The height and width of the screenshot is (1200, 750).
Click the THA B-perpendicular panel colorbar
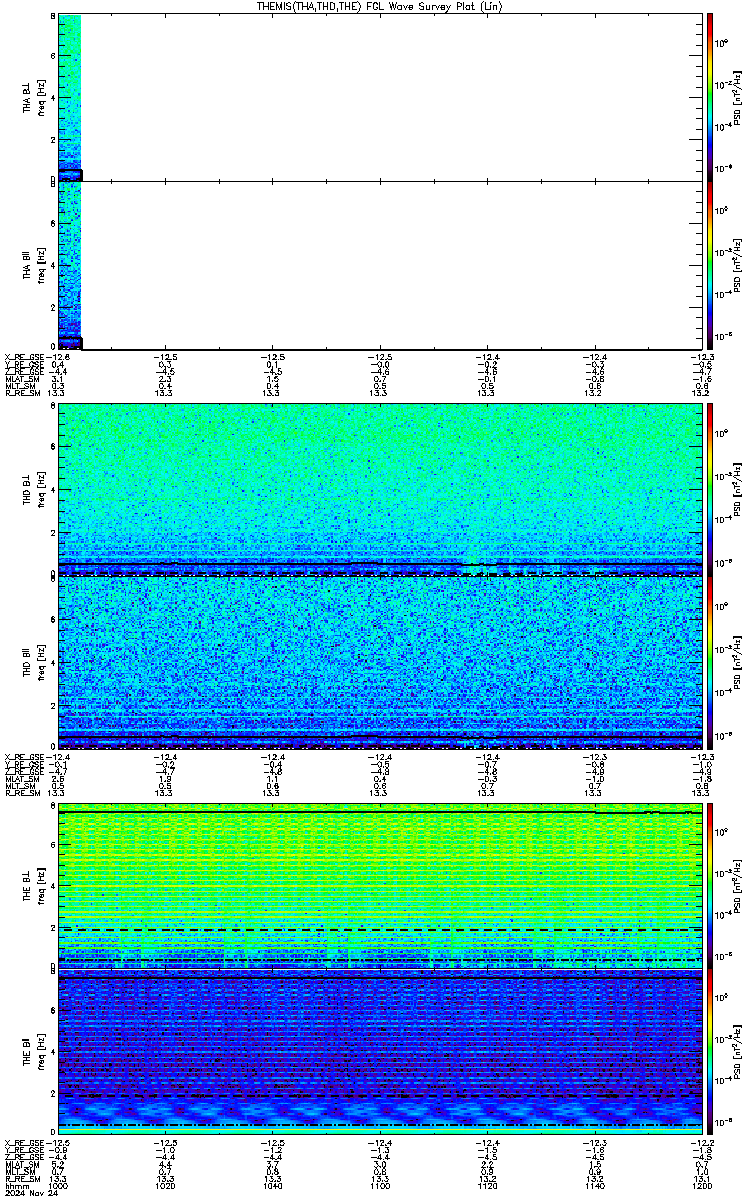[710, 95]
